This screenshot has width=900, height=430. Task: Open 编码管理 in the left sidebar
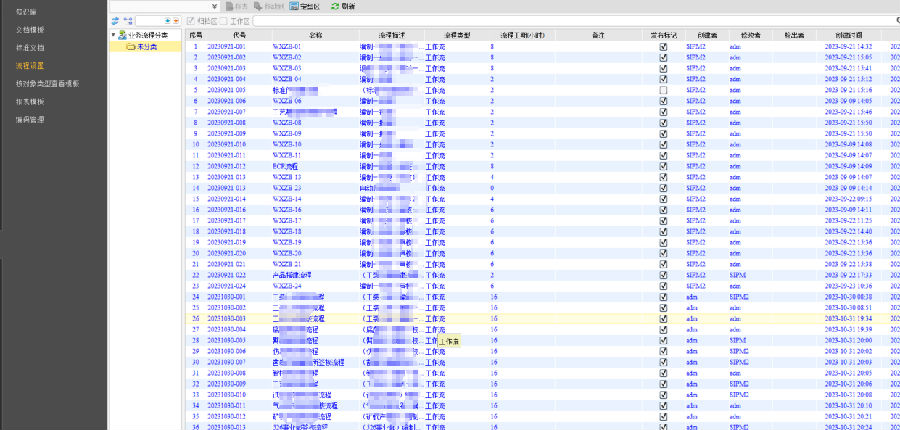click(x=30, y=119)
